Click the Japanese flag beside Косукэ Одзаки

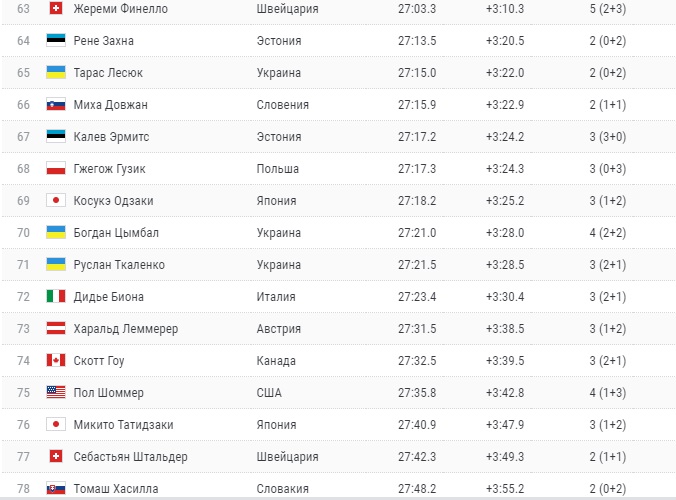pos(56,201)
